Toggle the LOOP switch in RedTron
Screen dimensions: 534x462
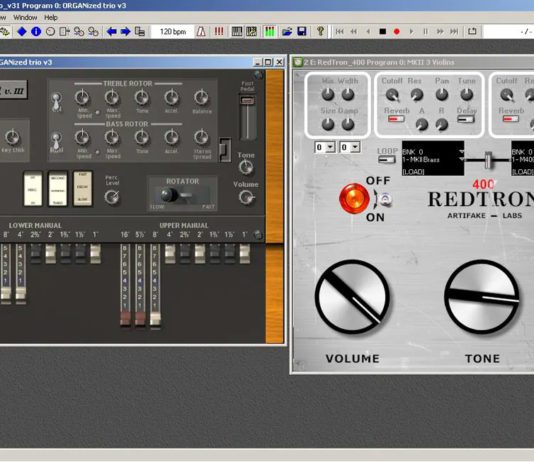[x=387, y=160]
